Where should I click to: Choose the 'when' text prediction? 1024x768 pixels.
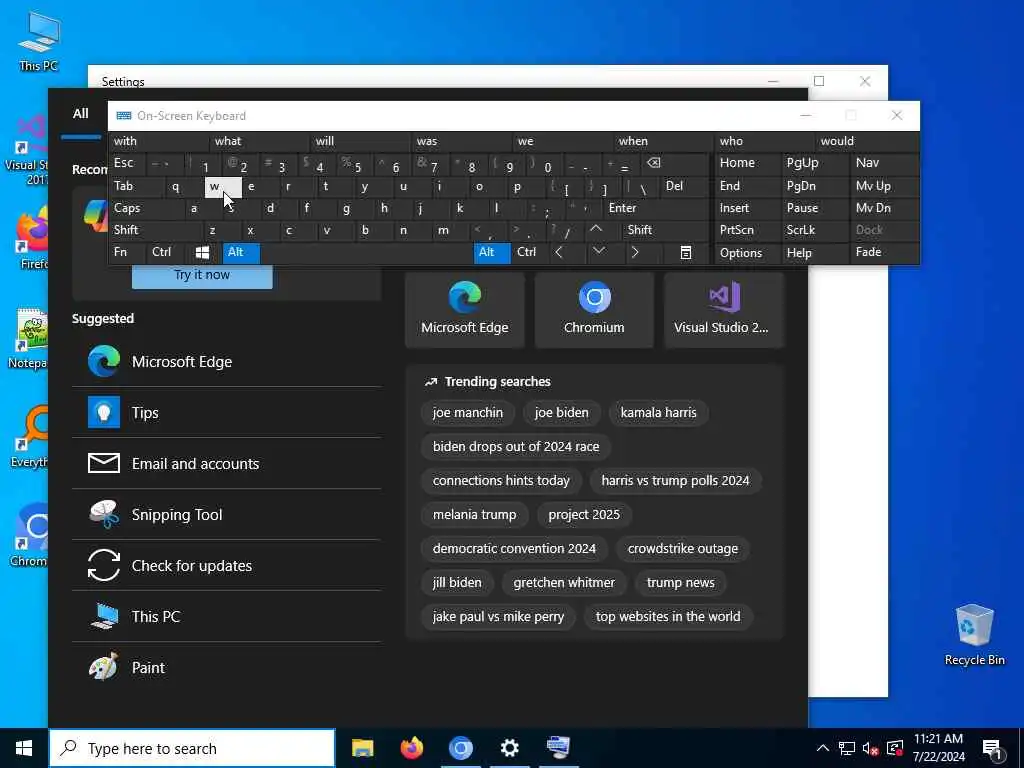[664, 141]
